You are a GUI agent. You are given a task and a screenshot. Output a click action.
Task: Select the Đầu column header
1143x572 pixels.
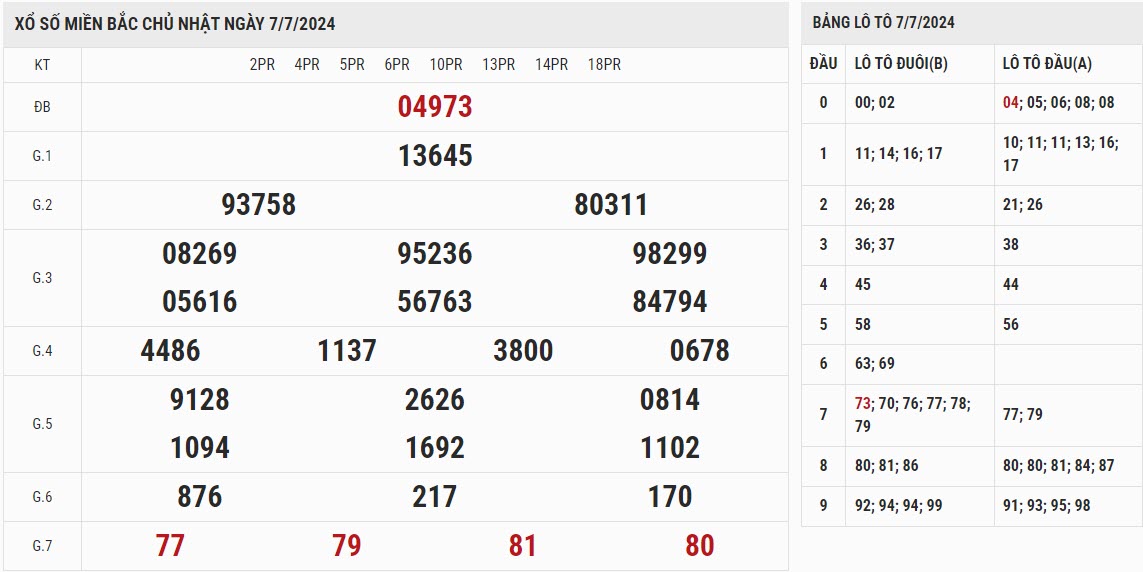[823, 64]
